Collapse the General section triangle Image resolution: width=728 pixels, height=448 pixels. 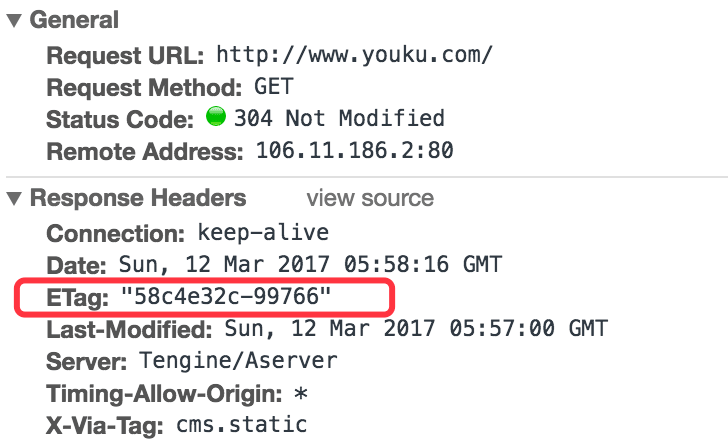[x=14, y=20]
